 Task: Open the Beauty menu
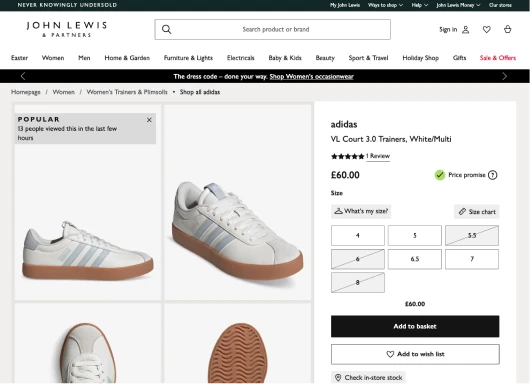tap(325, 58)
